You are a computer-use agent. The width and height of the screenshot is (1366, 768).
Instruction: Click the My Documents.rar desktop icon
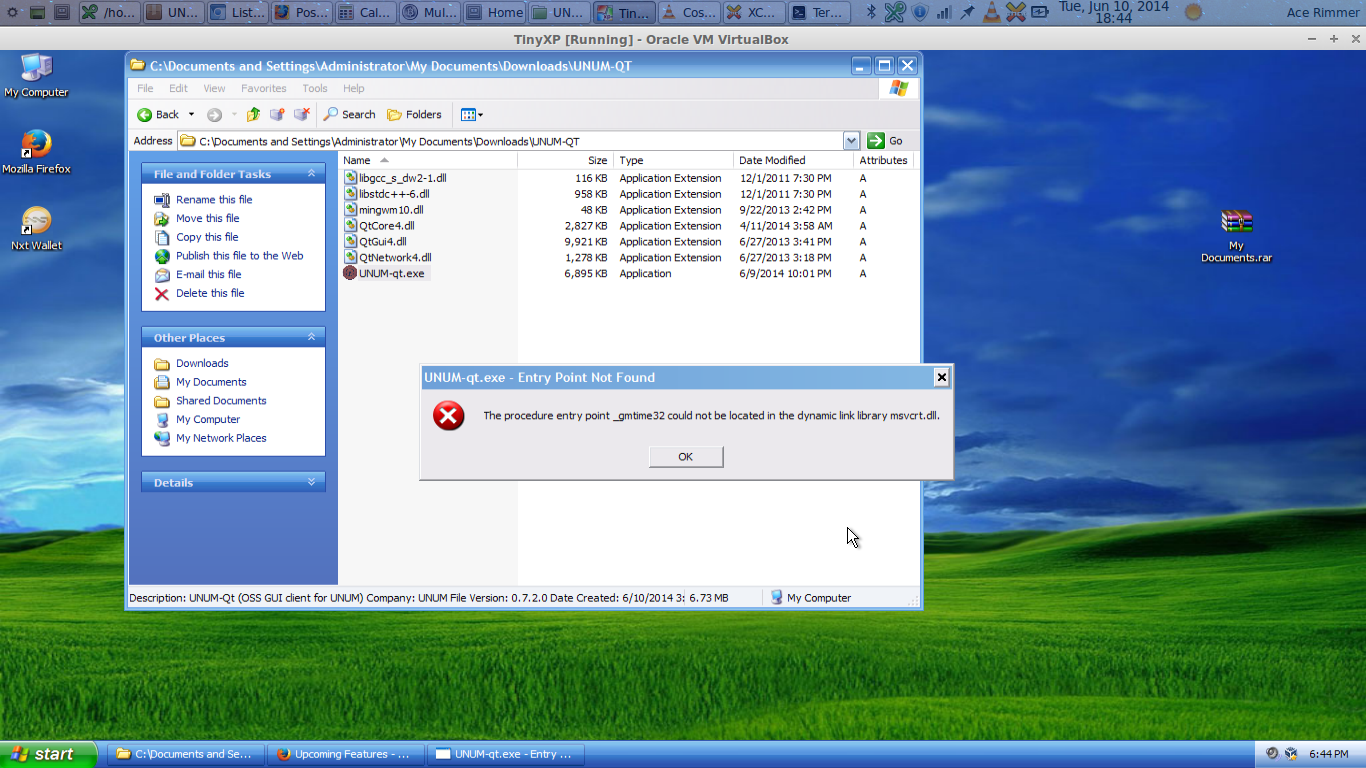1237,237
